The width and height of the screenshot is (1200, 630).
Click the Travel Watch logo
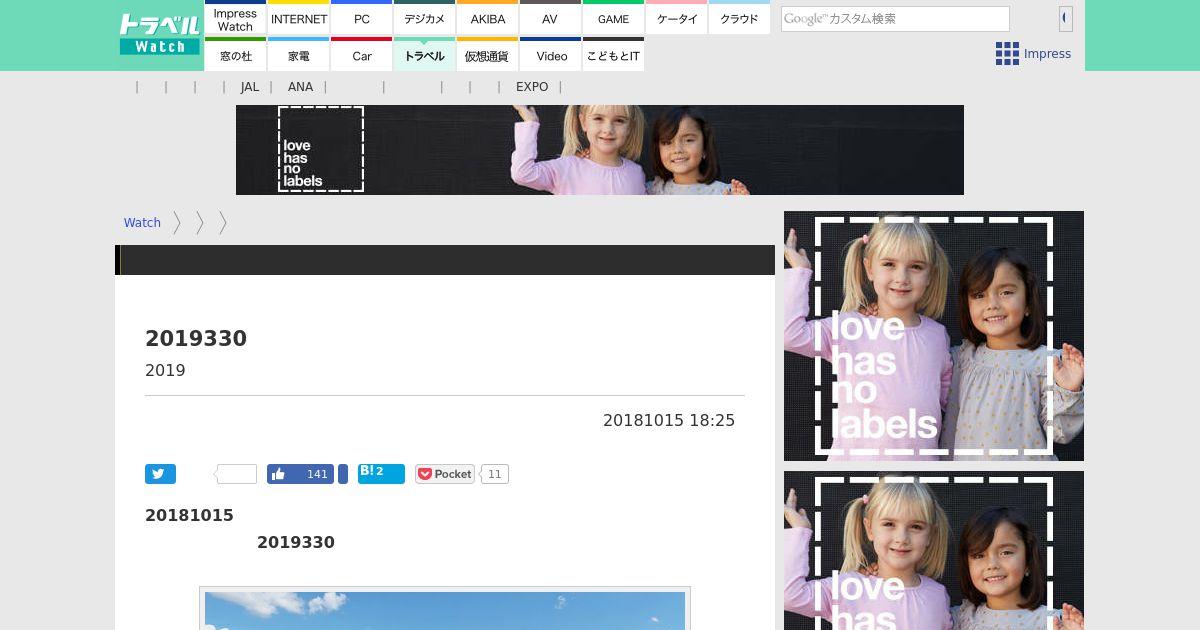point(159,34)
